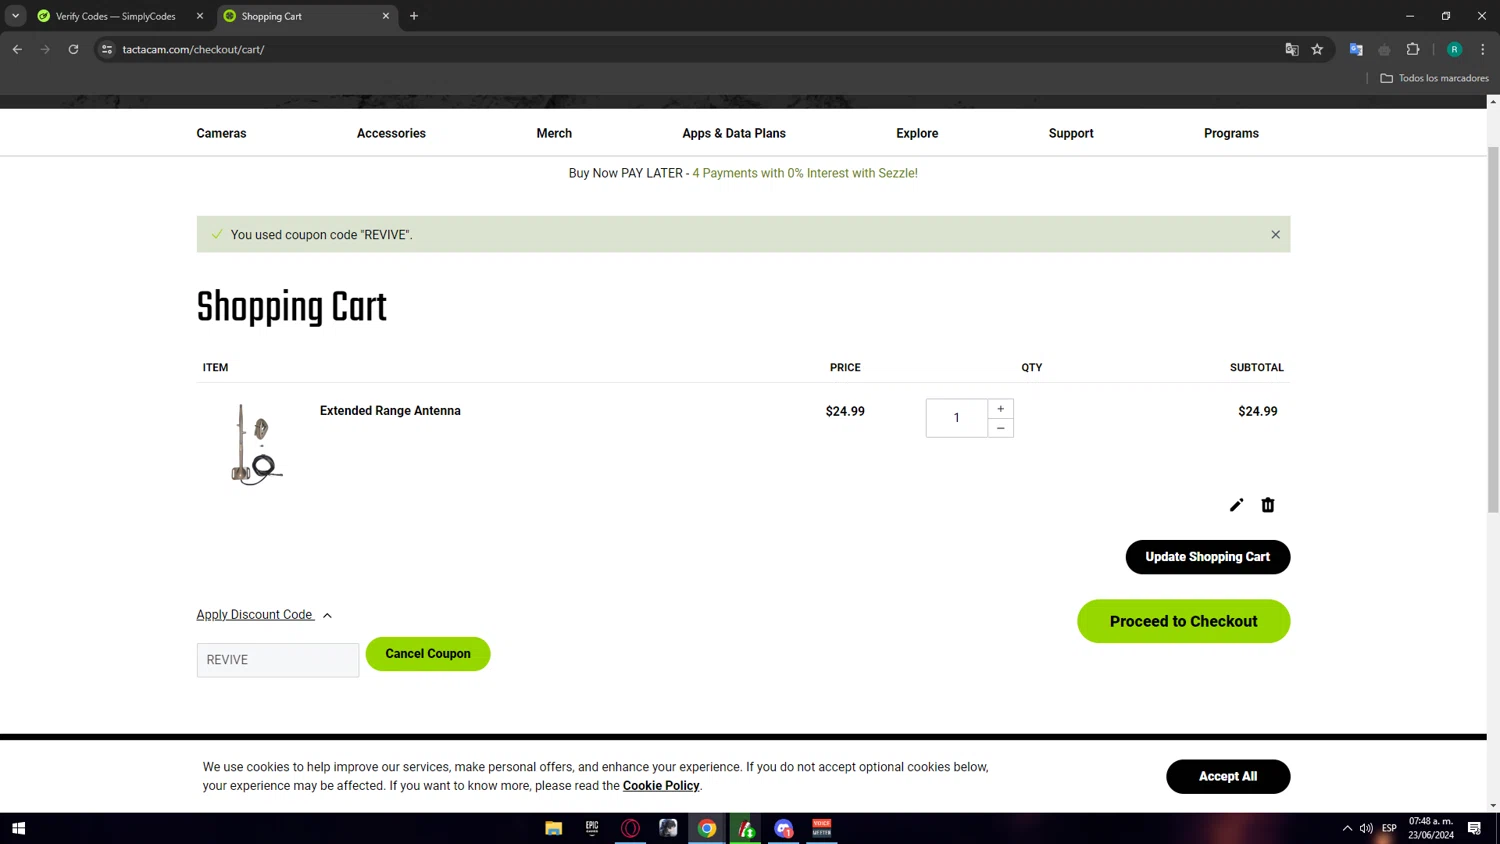Viewport: 1500px width, 844px height.
Task: Translate this page icon
Action: click(1292, 49)
